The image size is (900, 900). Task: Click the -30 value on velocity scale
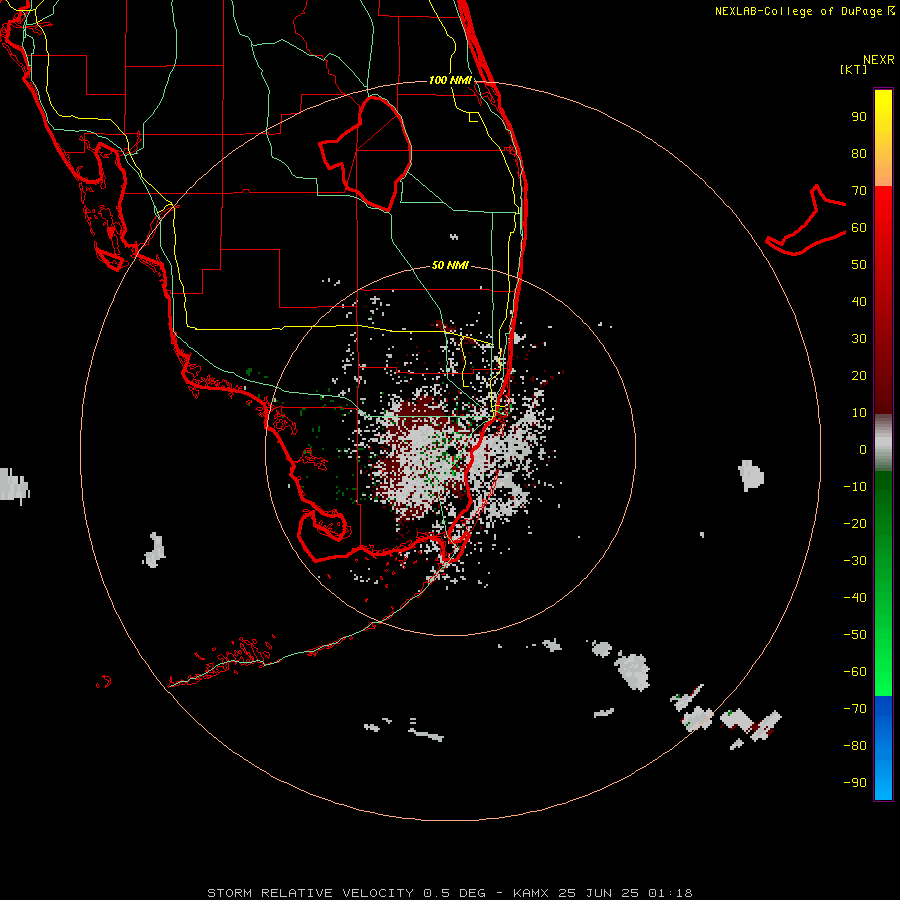(x=855, y=561)
